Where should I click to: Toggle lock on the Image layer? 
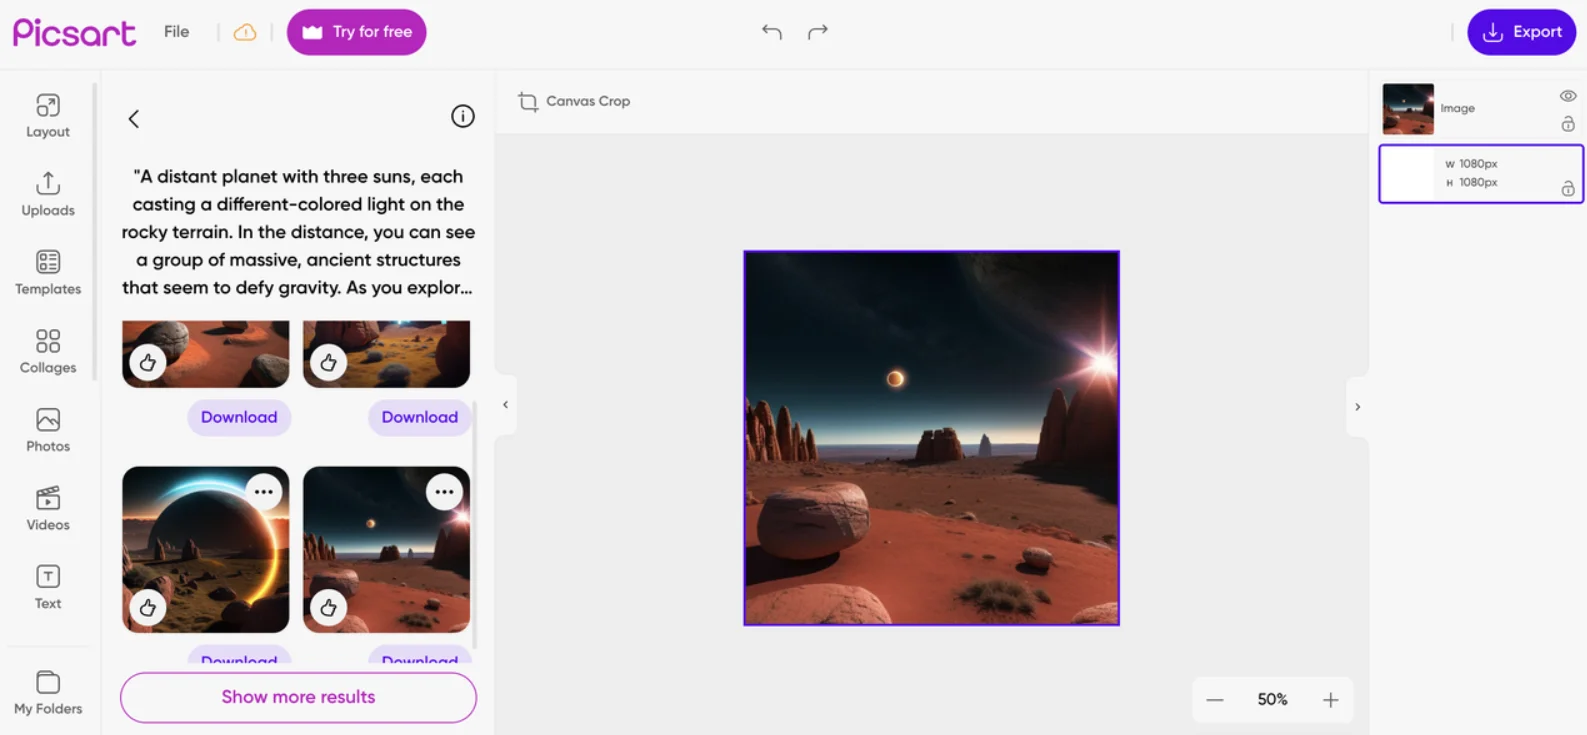(1567, 124)
